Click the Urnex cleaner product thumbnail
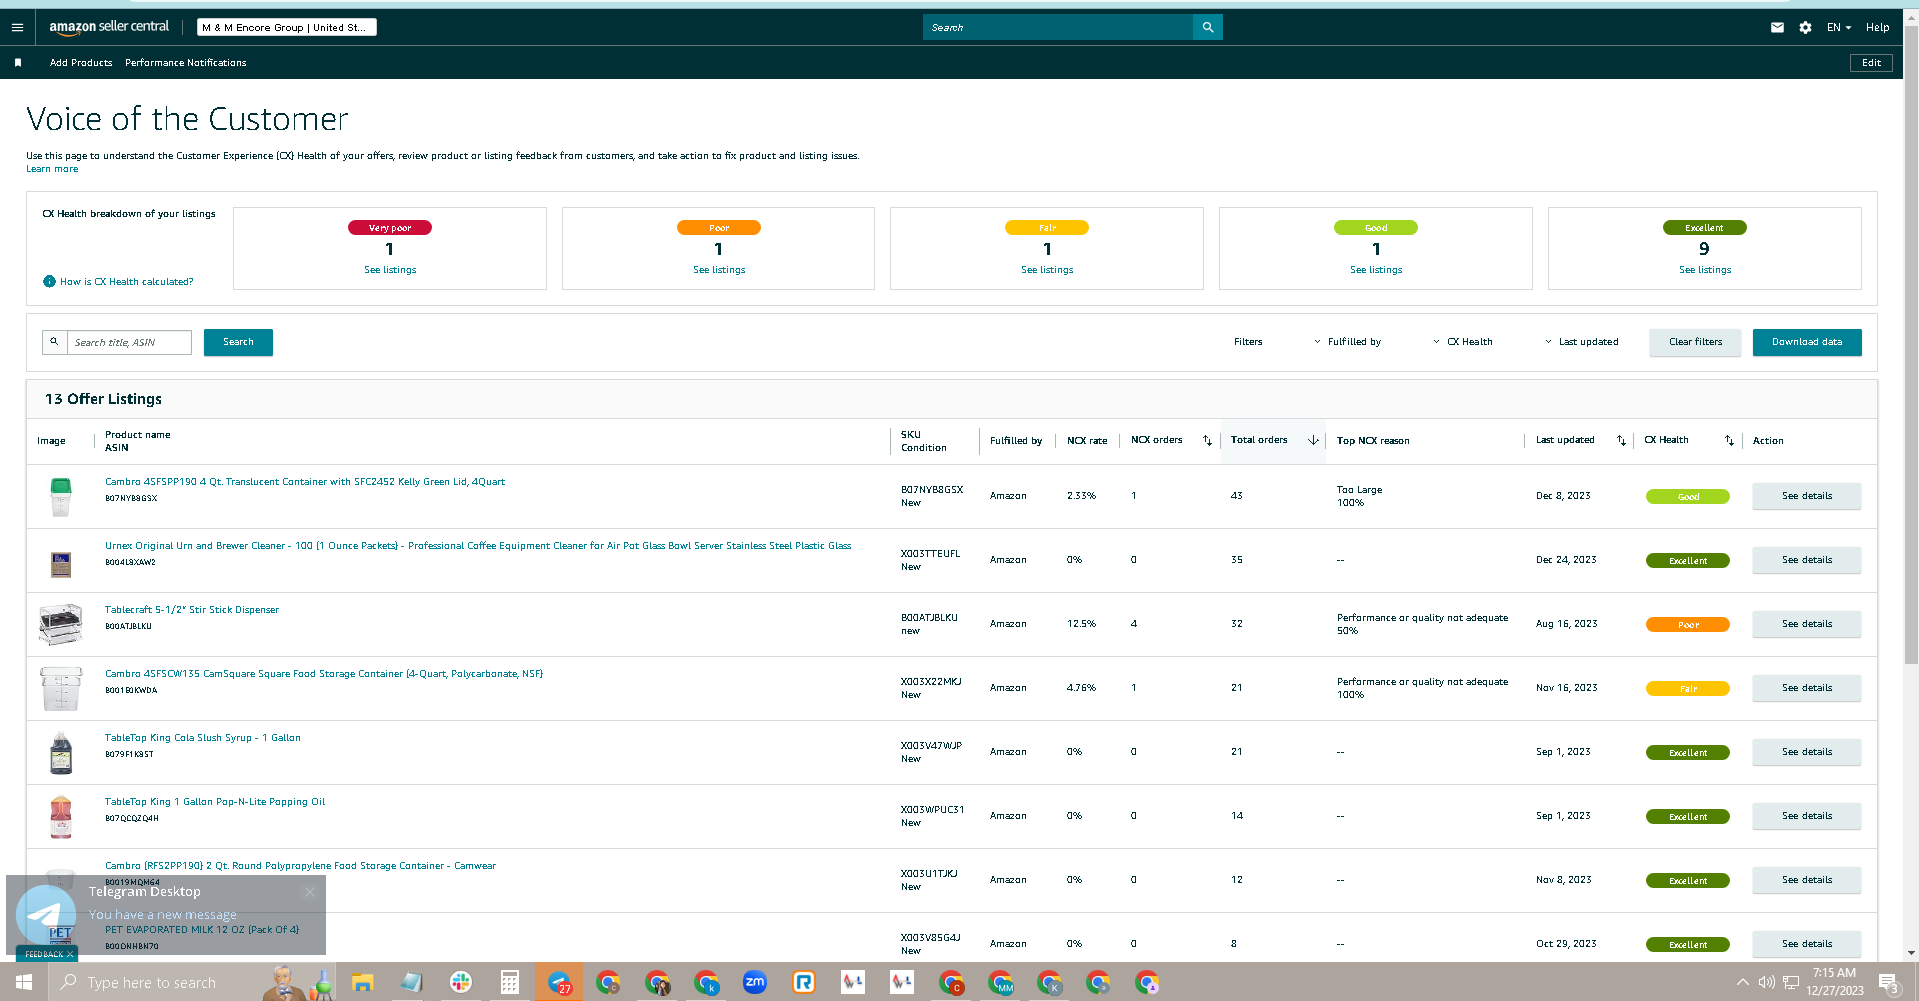Viewport: 1919px width, 1001px height. [61, 563]
